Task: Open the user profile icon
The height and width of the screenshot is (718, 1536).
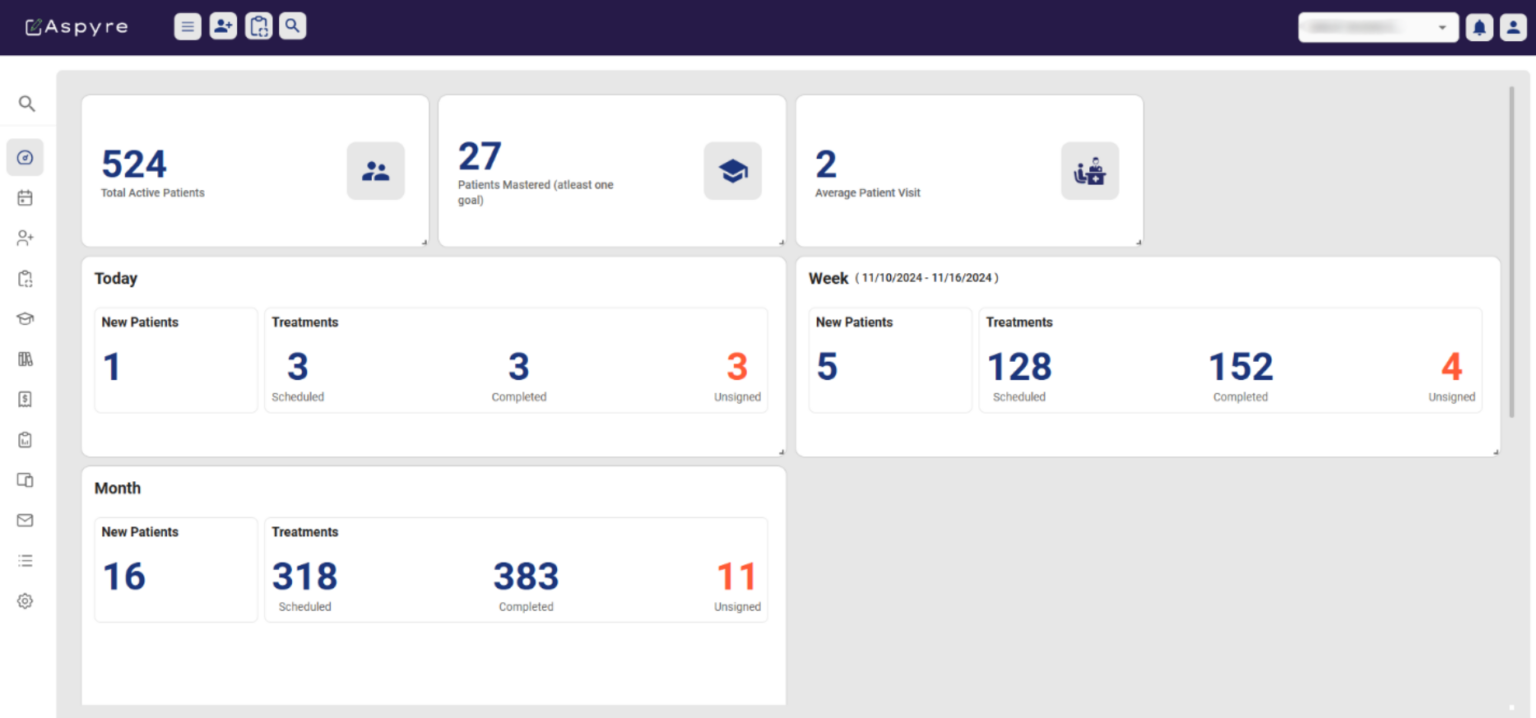Action: click(1512, 28)
